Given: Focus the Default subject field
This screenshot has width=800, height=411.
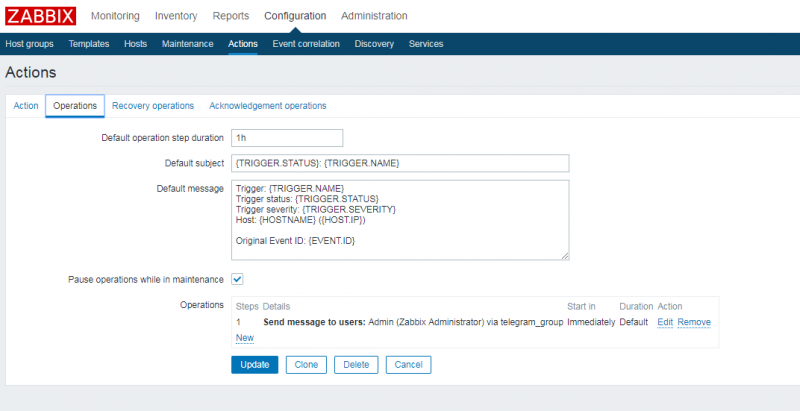Looking at the screenshot, I should tap(400, 163).
